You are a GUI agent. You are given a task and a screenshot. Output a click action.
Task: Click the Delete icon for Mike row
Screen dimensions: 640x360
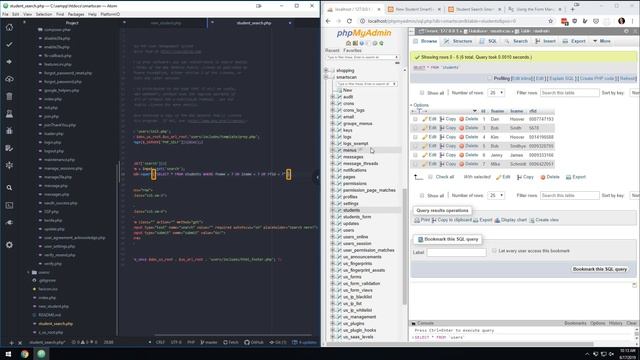pyautogui.click(x=462, y=164)
